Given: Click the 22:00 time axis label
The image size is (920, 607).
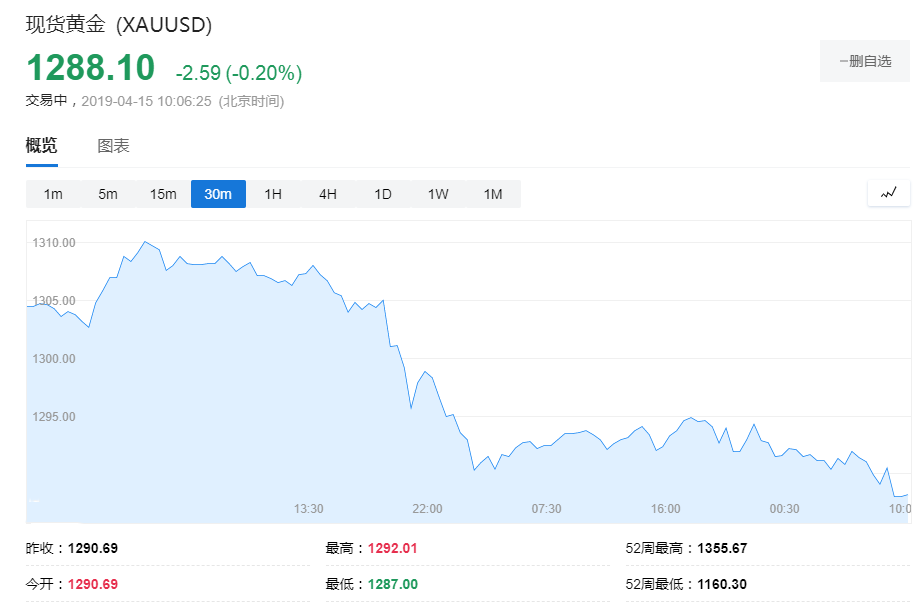Looking at the screenshot, I should (427, 508).
